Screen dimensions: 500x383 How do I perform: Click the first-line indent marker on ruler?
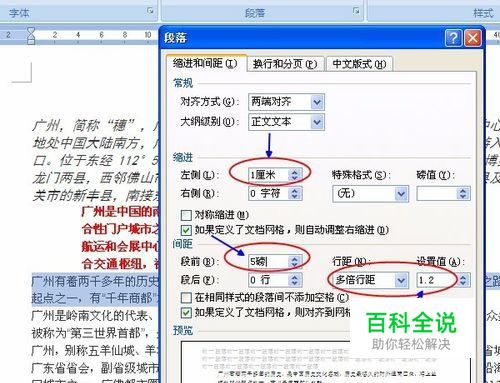(31, 31)
